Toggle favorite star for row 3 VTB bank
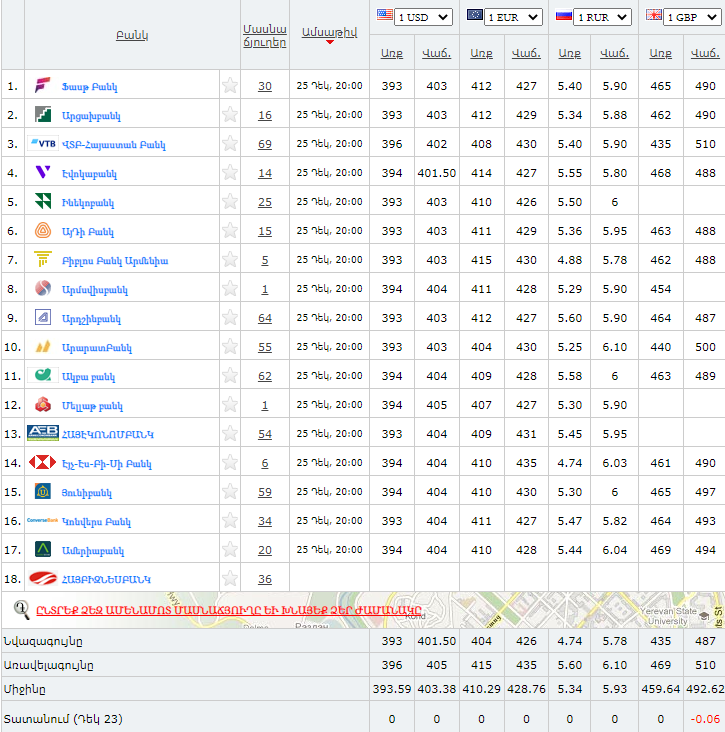Screen dimensions: 725x732 [230, 143]
